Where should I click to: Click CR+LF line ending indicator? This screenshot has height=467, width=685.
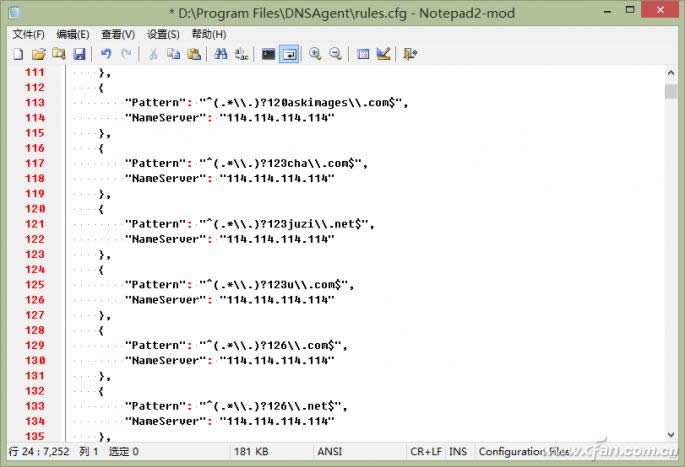click(425, 452)
